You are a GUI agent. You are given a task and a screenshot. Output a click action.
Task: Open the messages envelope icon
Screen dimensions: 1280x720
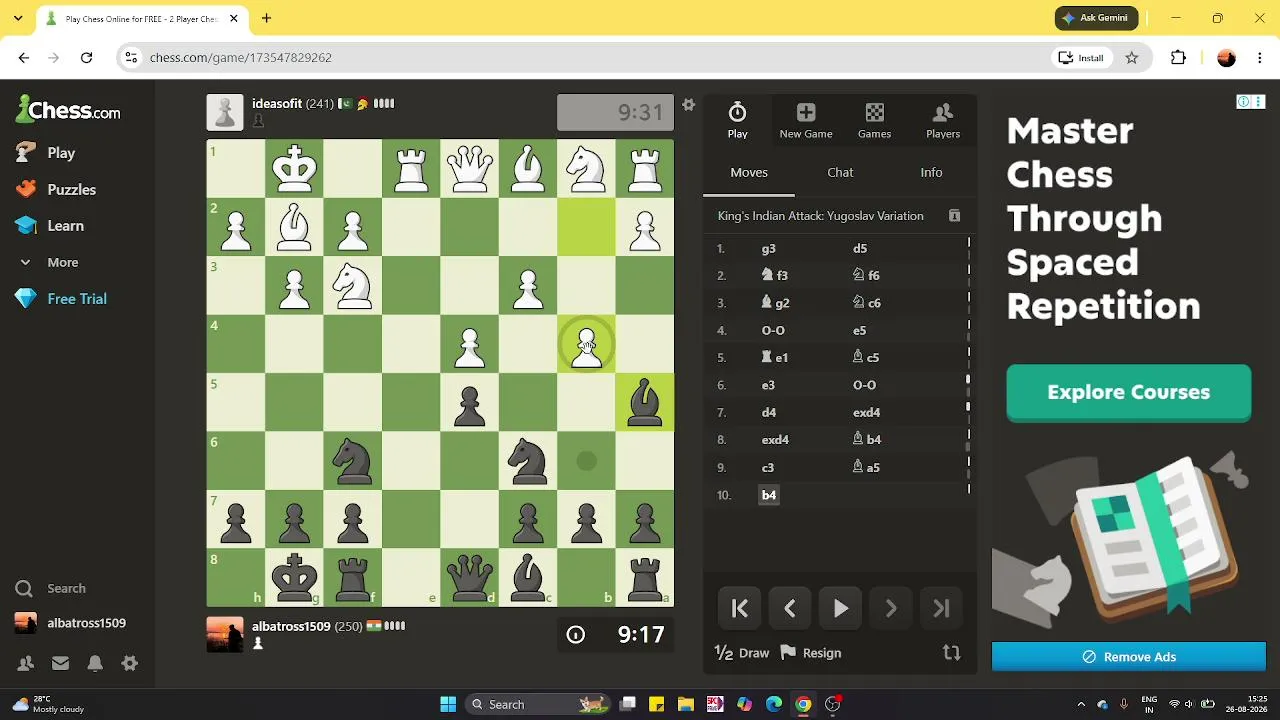[x=60, y=663]
